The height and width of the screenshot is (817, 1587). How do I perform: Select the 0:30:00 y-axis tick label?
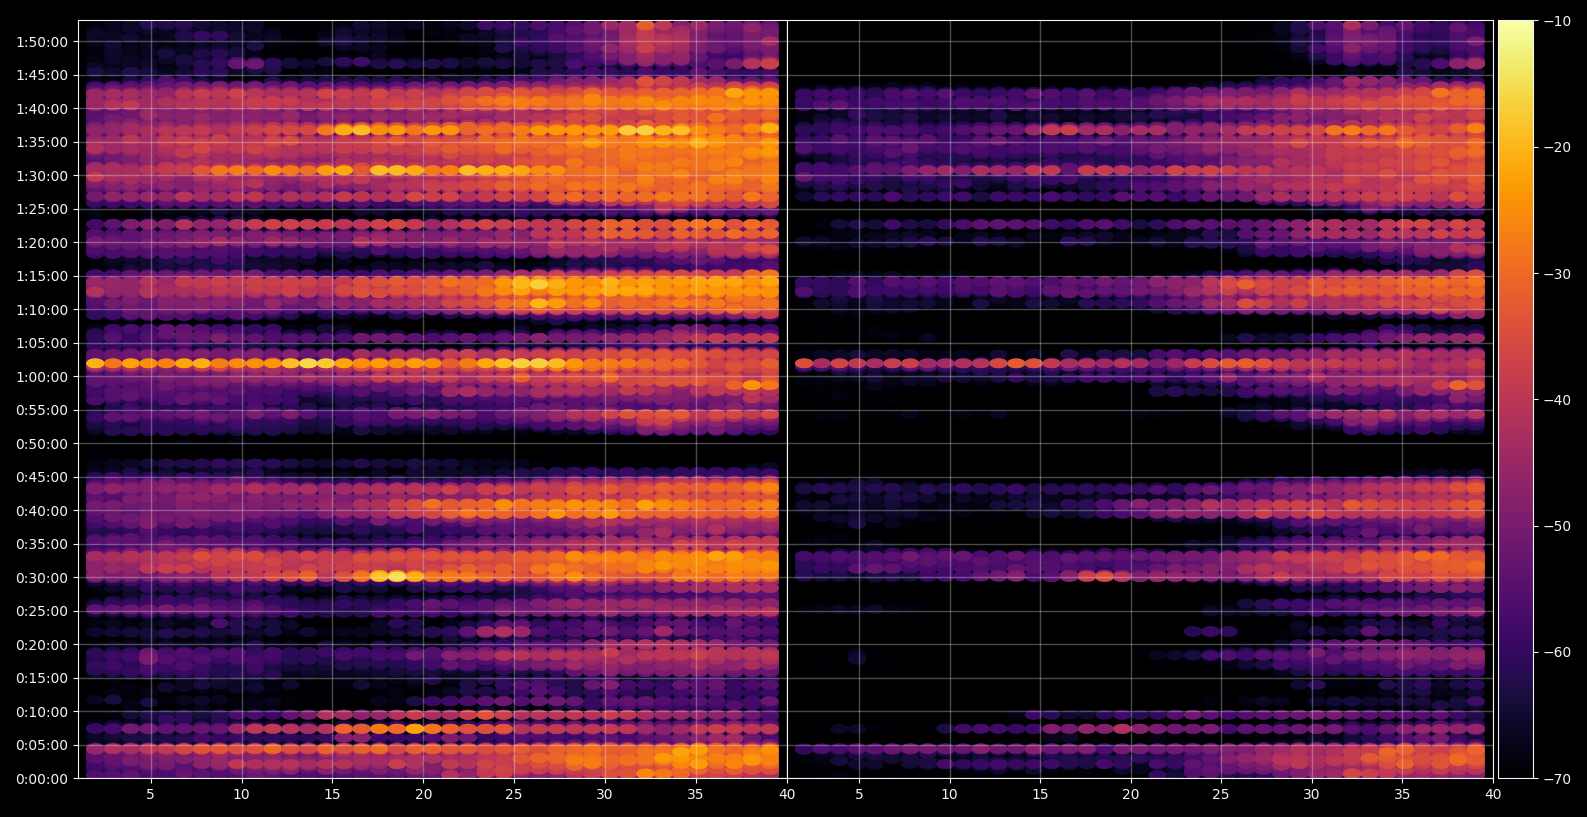(42, 578)
